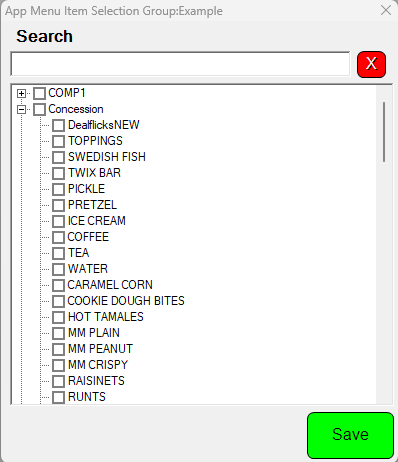Viewport: 398px width, 462px height.
Task: Expand the COMP1 tree node
Action: tap(21, 93)
